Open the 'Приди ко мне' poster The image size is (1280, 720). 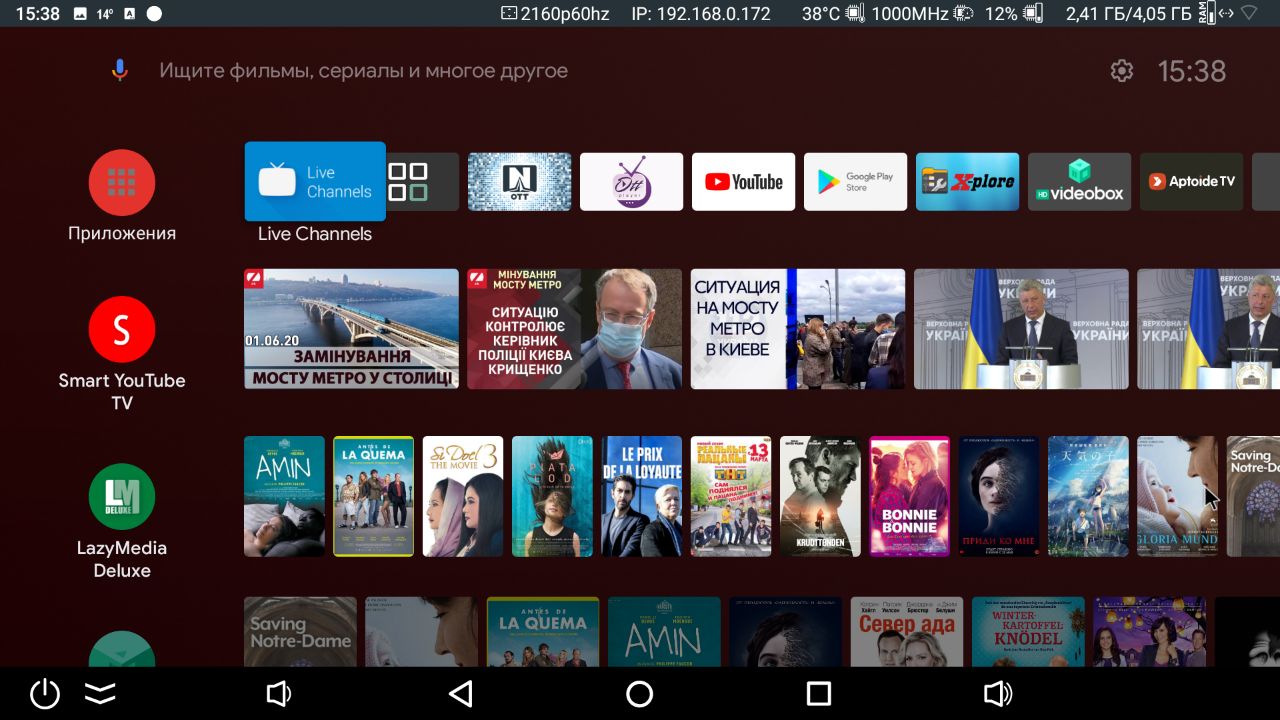pyautogui.click(x=999, y=496)
